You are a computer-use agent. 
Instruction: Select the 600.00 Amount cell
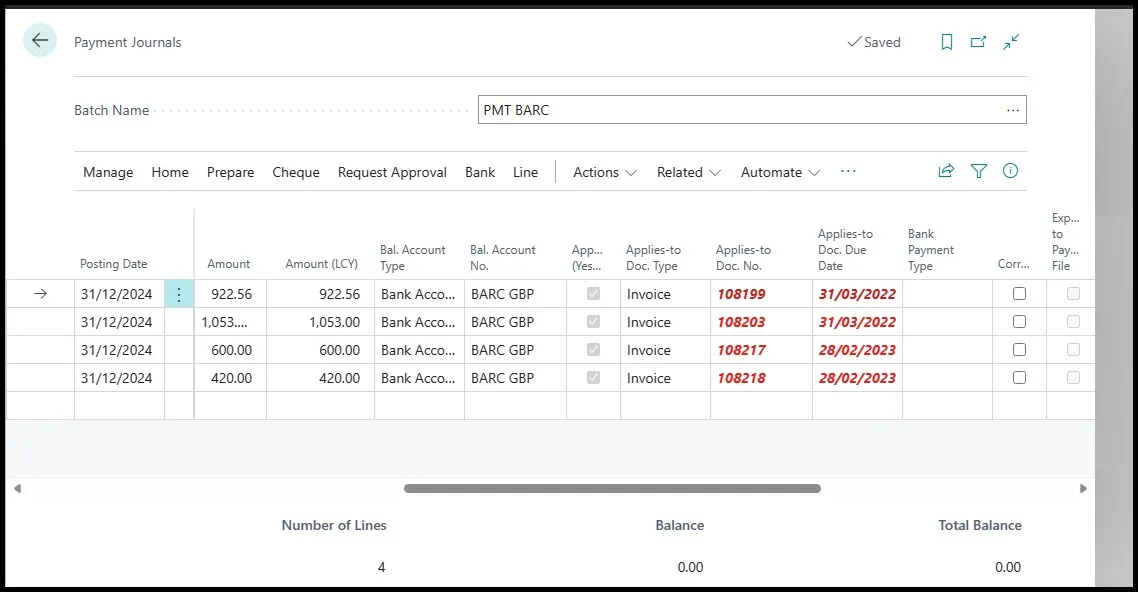coord(230,350)
